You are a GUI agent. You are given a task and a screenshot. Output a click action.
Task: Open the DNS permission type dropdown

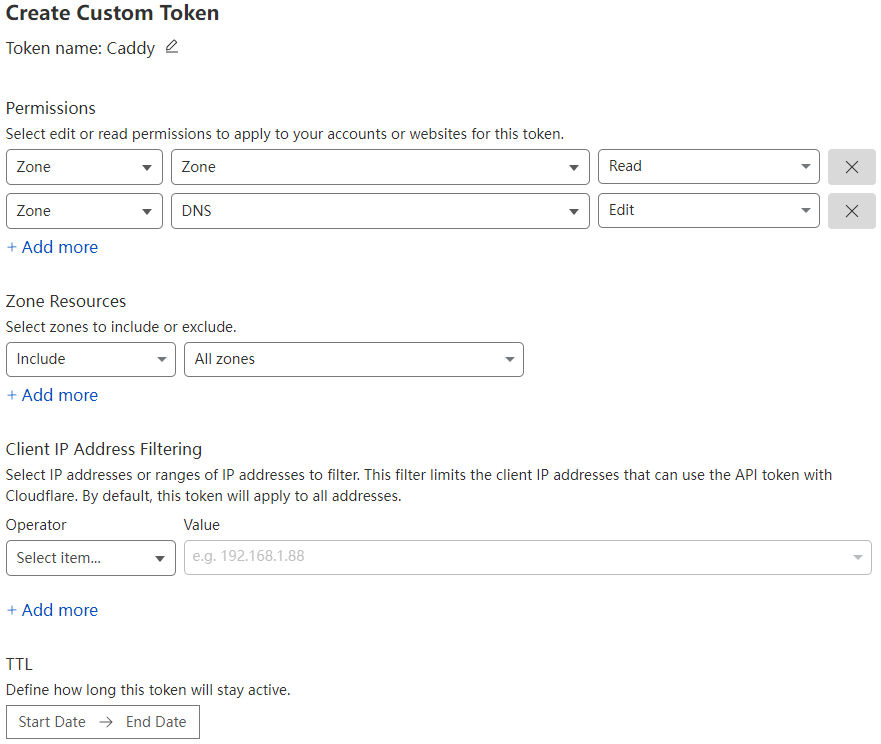(x=380, y=210)
